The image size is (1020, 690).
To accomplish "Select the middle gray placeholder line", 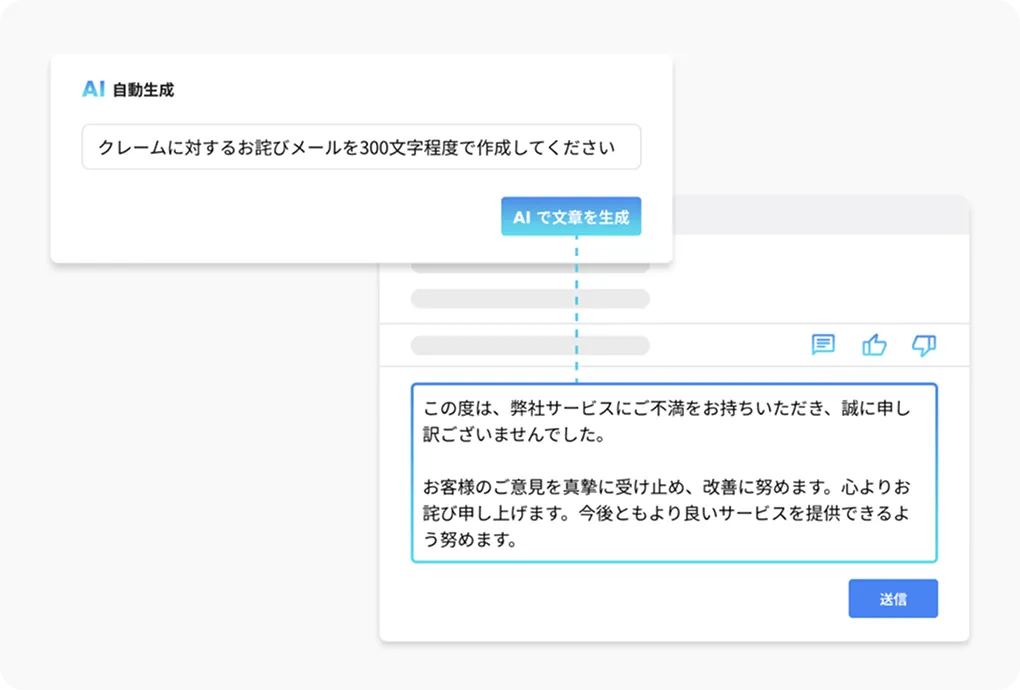I will (x=530, y=299).
